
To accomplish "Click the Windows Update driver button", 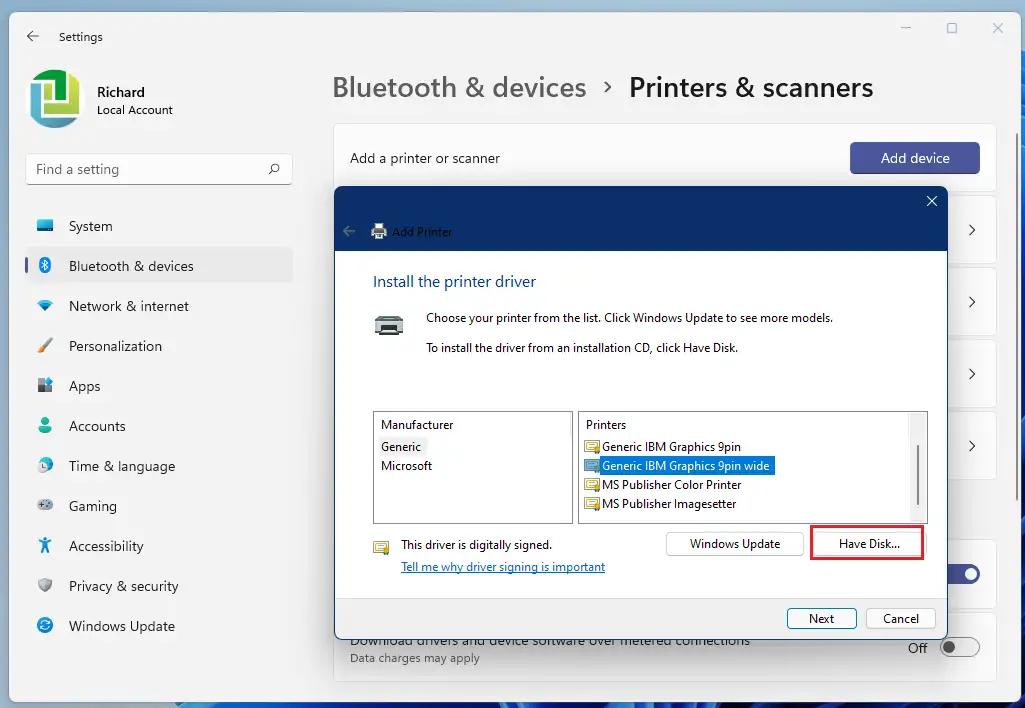I will coord(735,544).
